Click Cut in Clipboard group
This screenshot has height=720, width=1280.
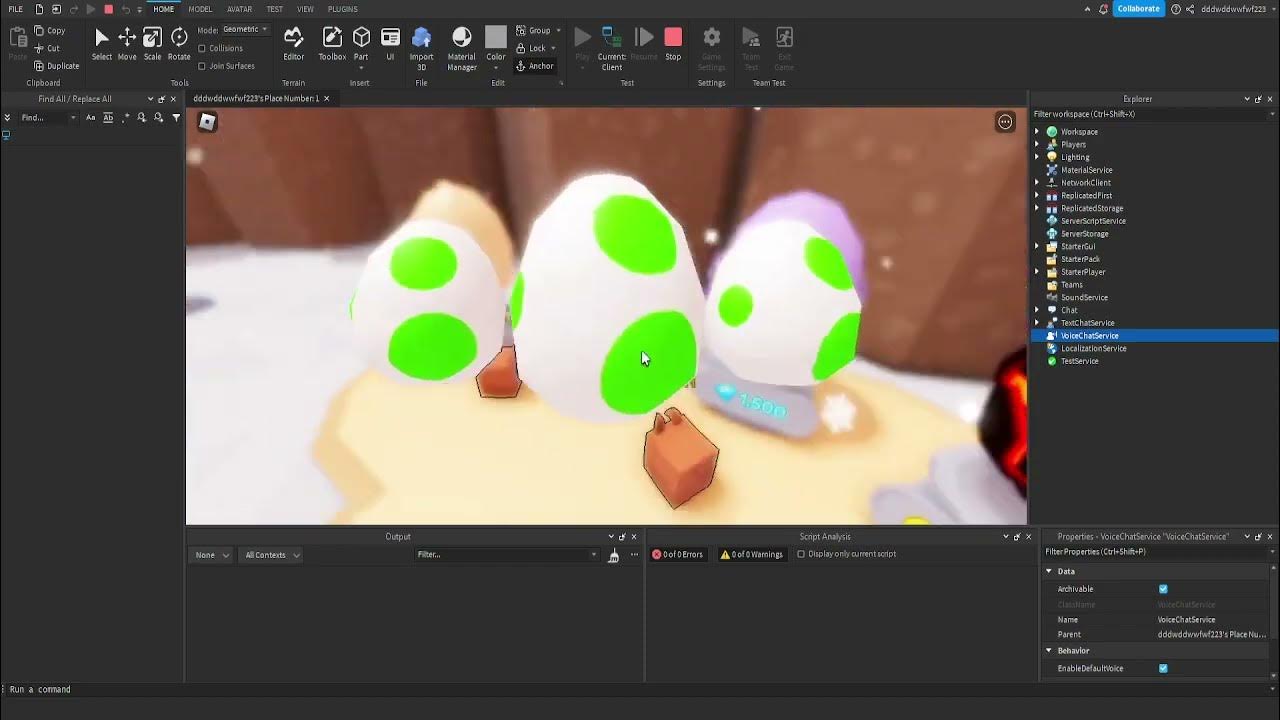click(x=47, y=48)
